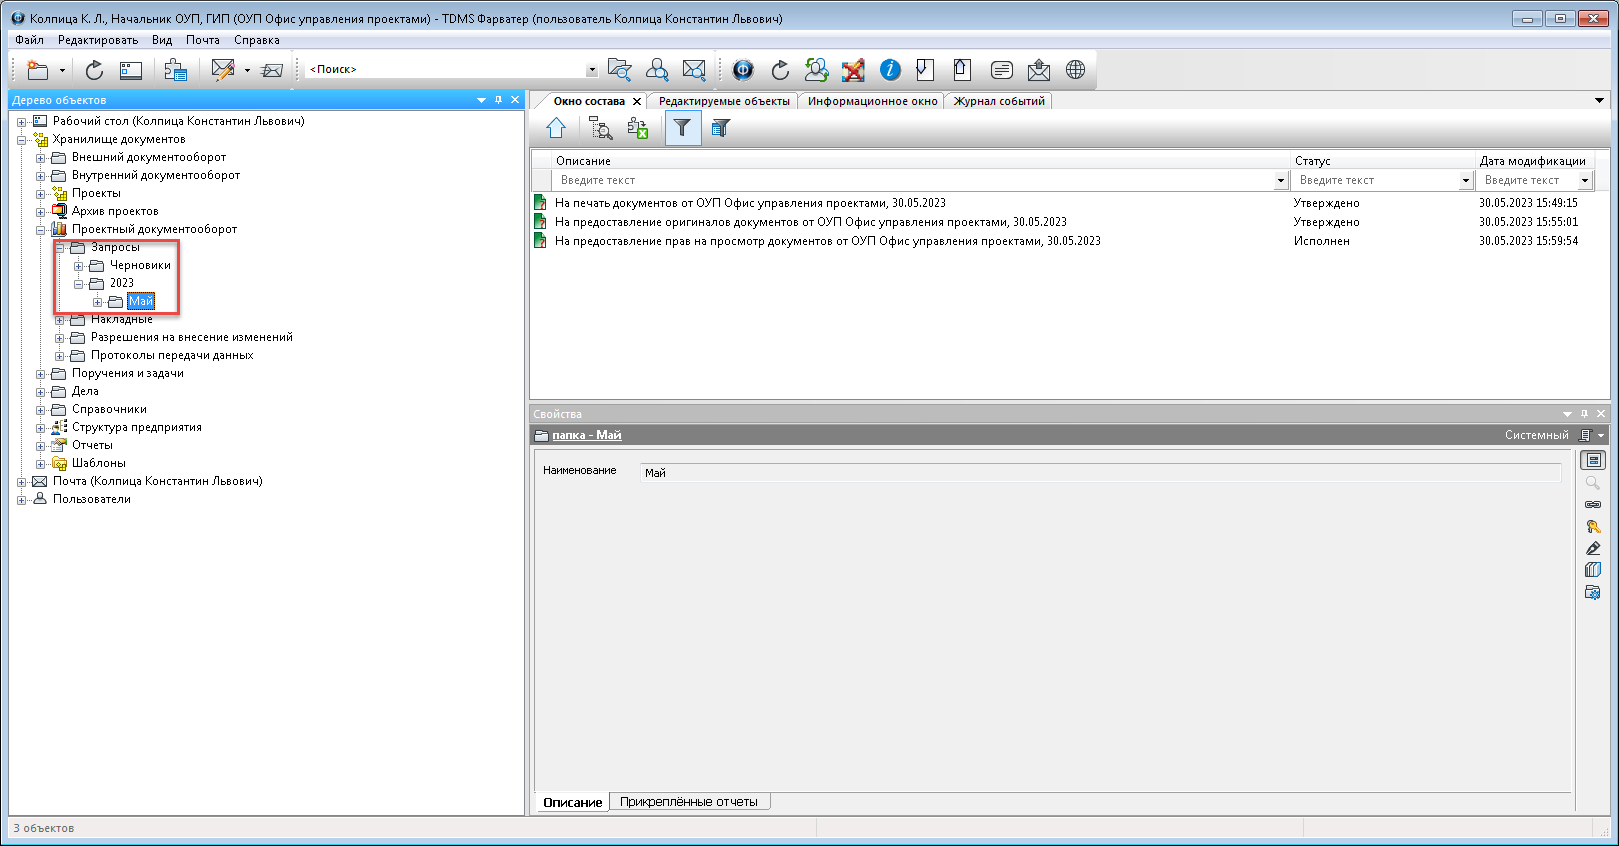Open Прикреплённые отчеты tab in properties
This screenshot has height=846, width=1619.
click(689, 802)
